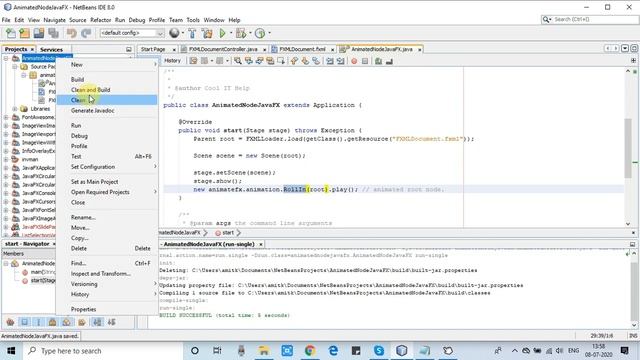Open the Properties context menu entry
Image resolution: width=640 pixels, height=360 pixels.
click(84, 309)
